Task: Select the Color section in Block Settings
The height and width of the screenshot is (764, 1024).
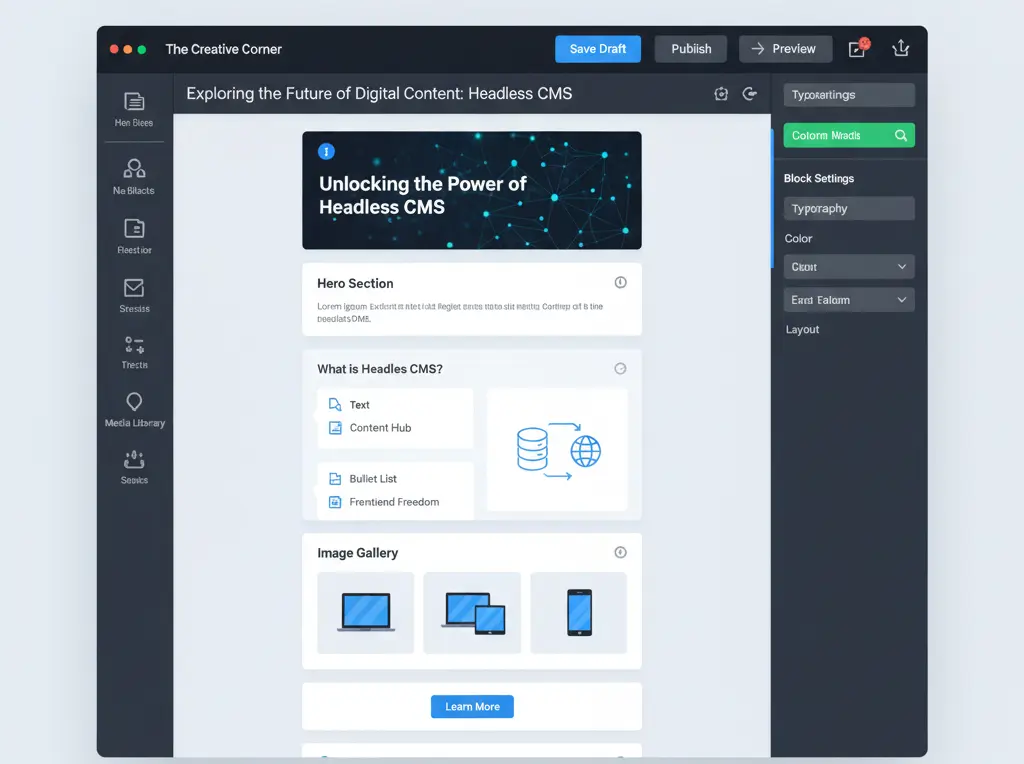Action: coord(798,238)
